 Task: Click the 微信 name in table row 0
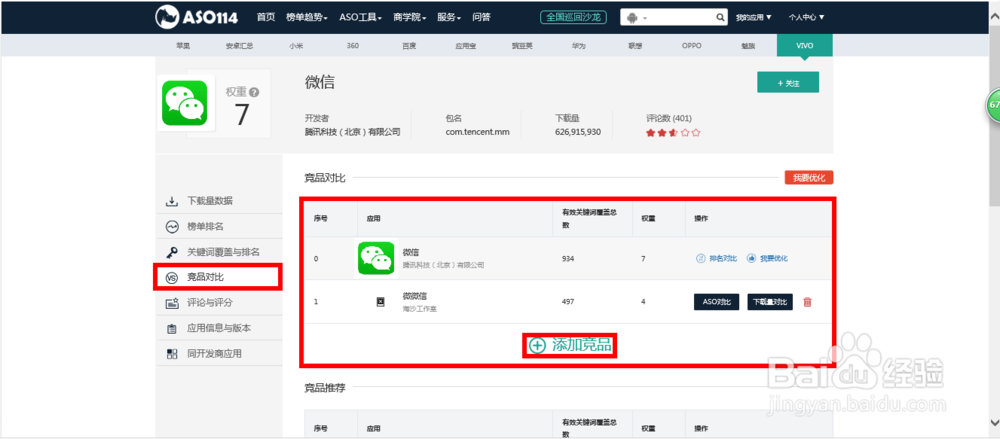411,253
